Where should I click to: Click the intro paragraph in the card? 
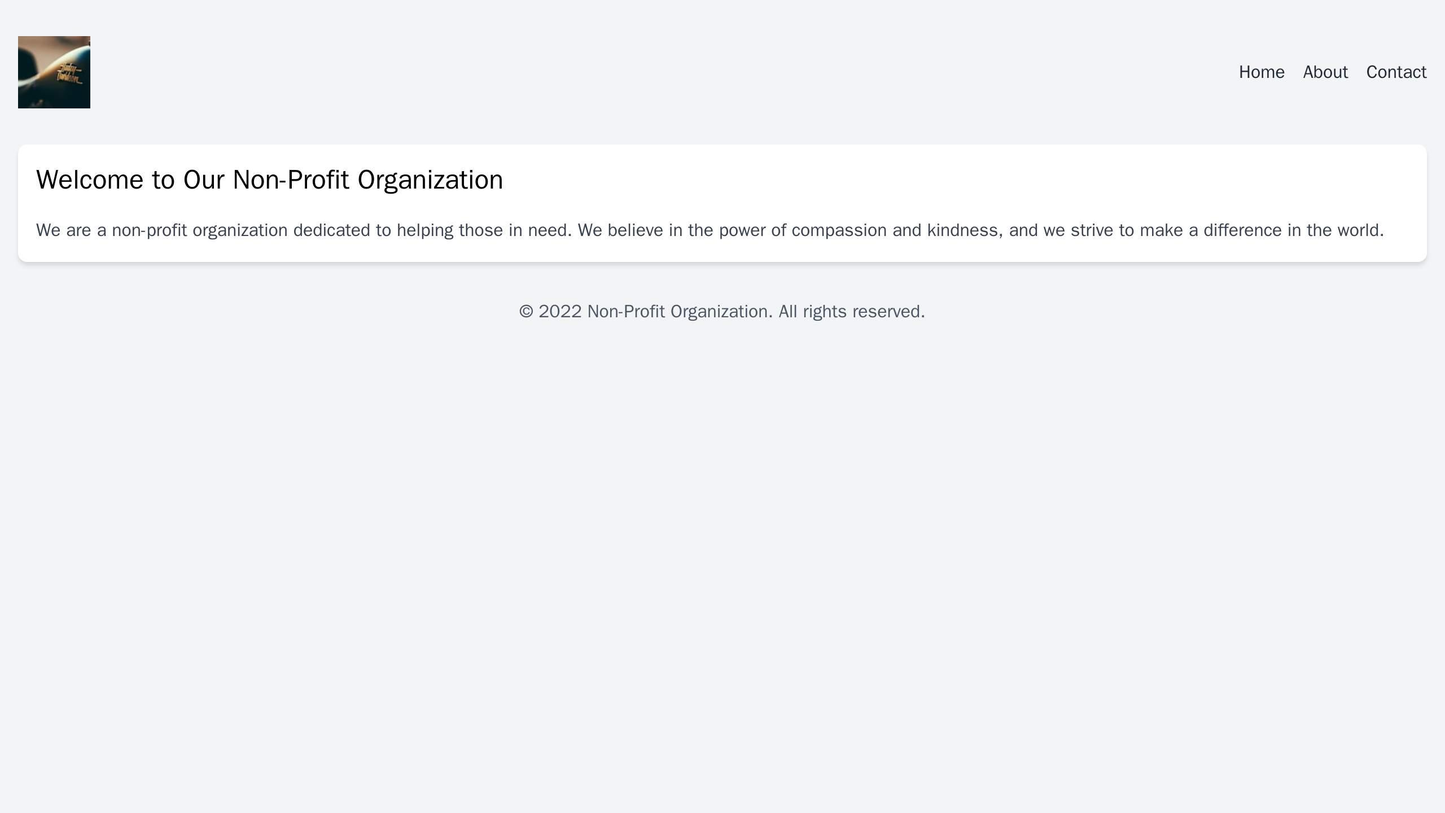click(x=709, y=230)
